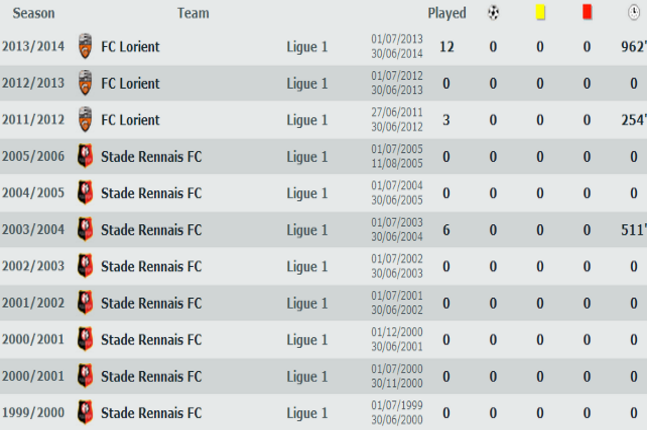Open FC Lorient team link for 2013/2014

click(x=130, y=47)
